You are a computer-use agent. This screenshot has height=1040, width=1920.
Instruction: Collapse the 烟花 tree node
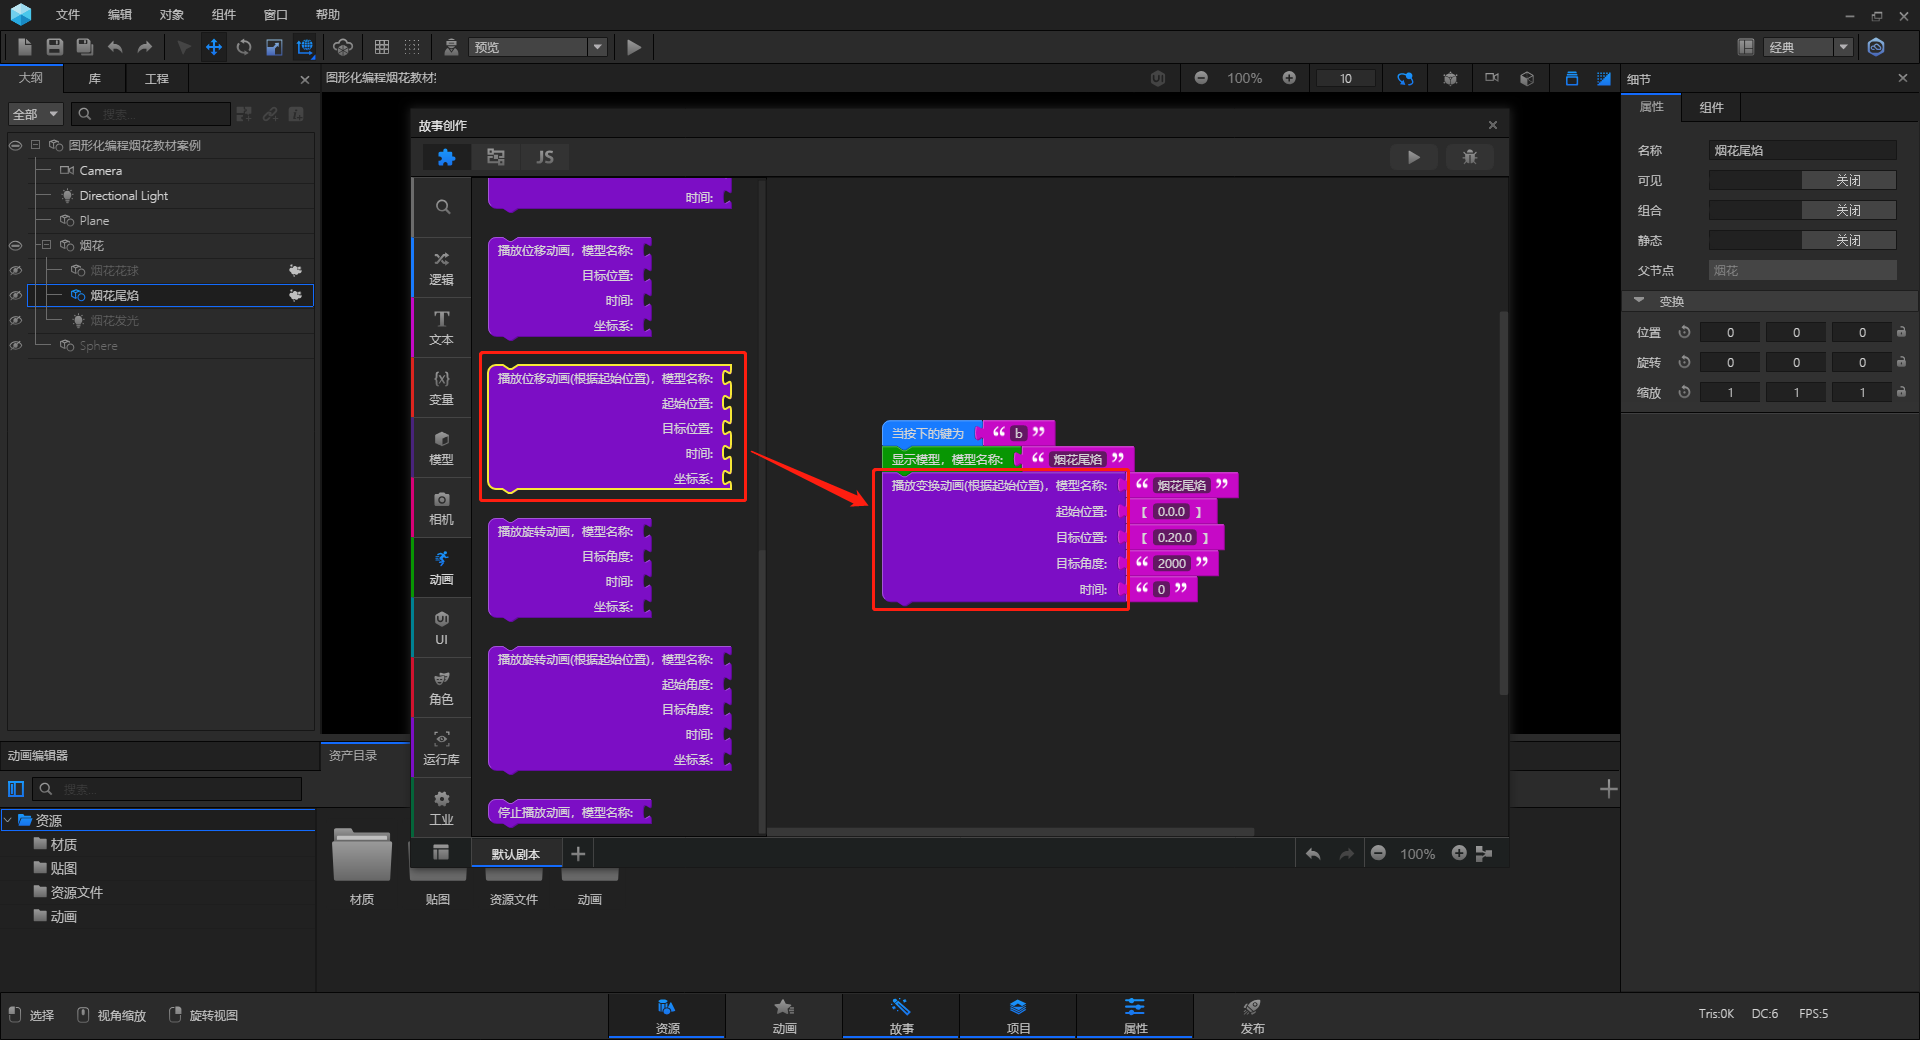46,245
